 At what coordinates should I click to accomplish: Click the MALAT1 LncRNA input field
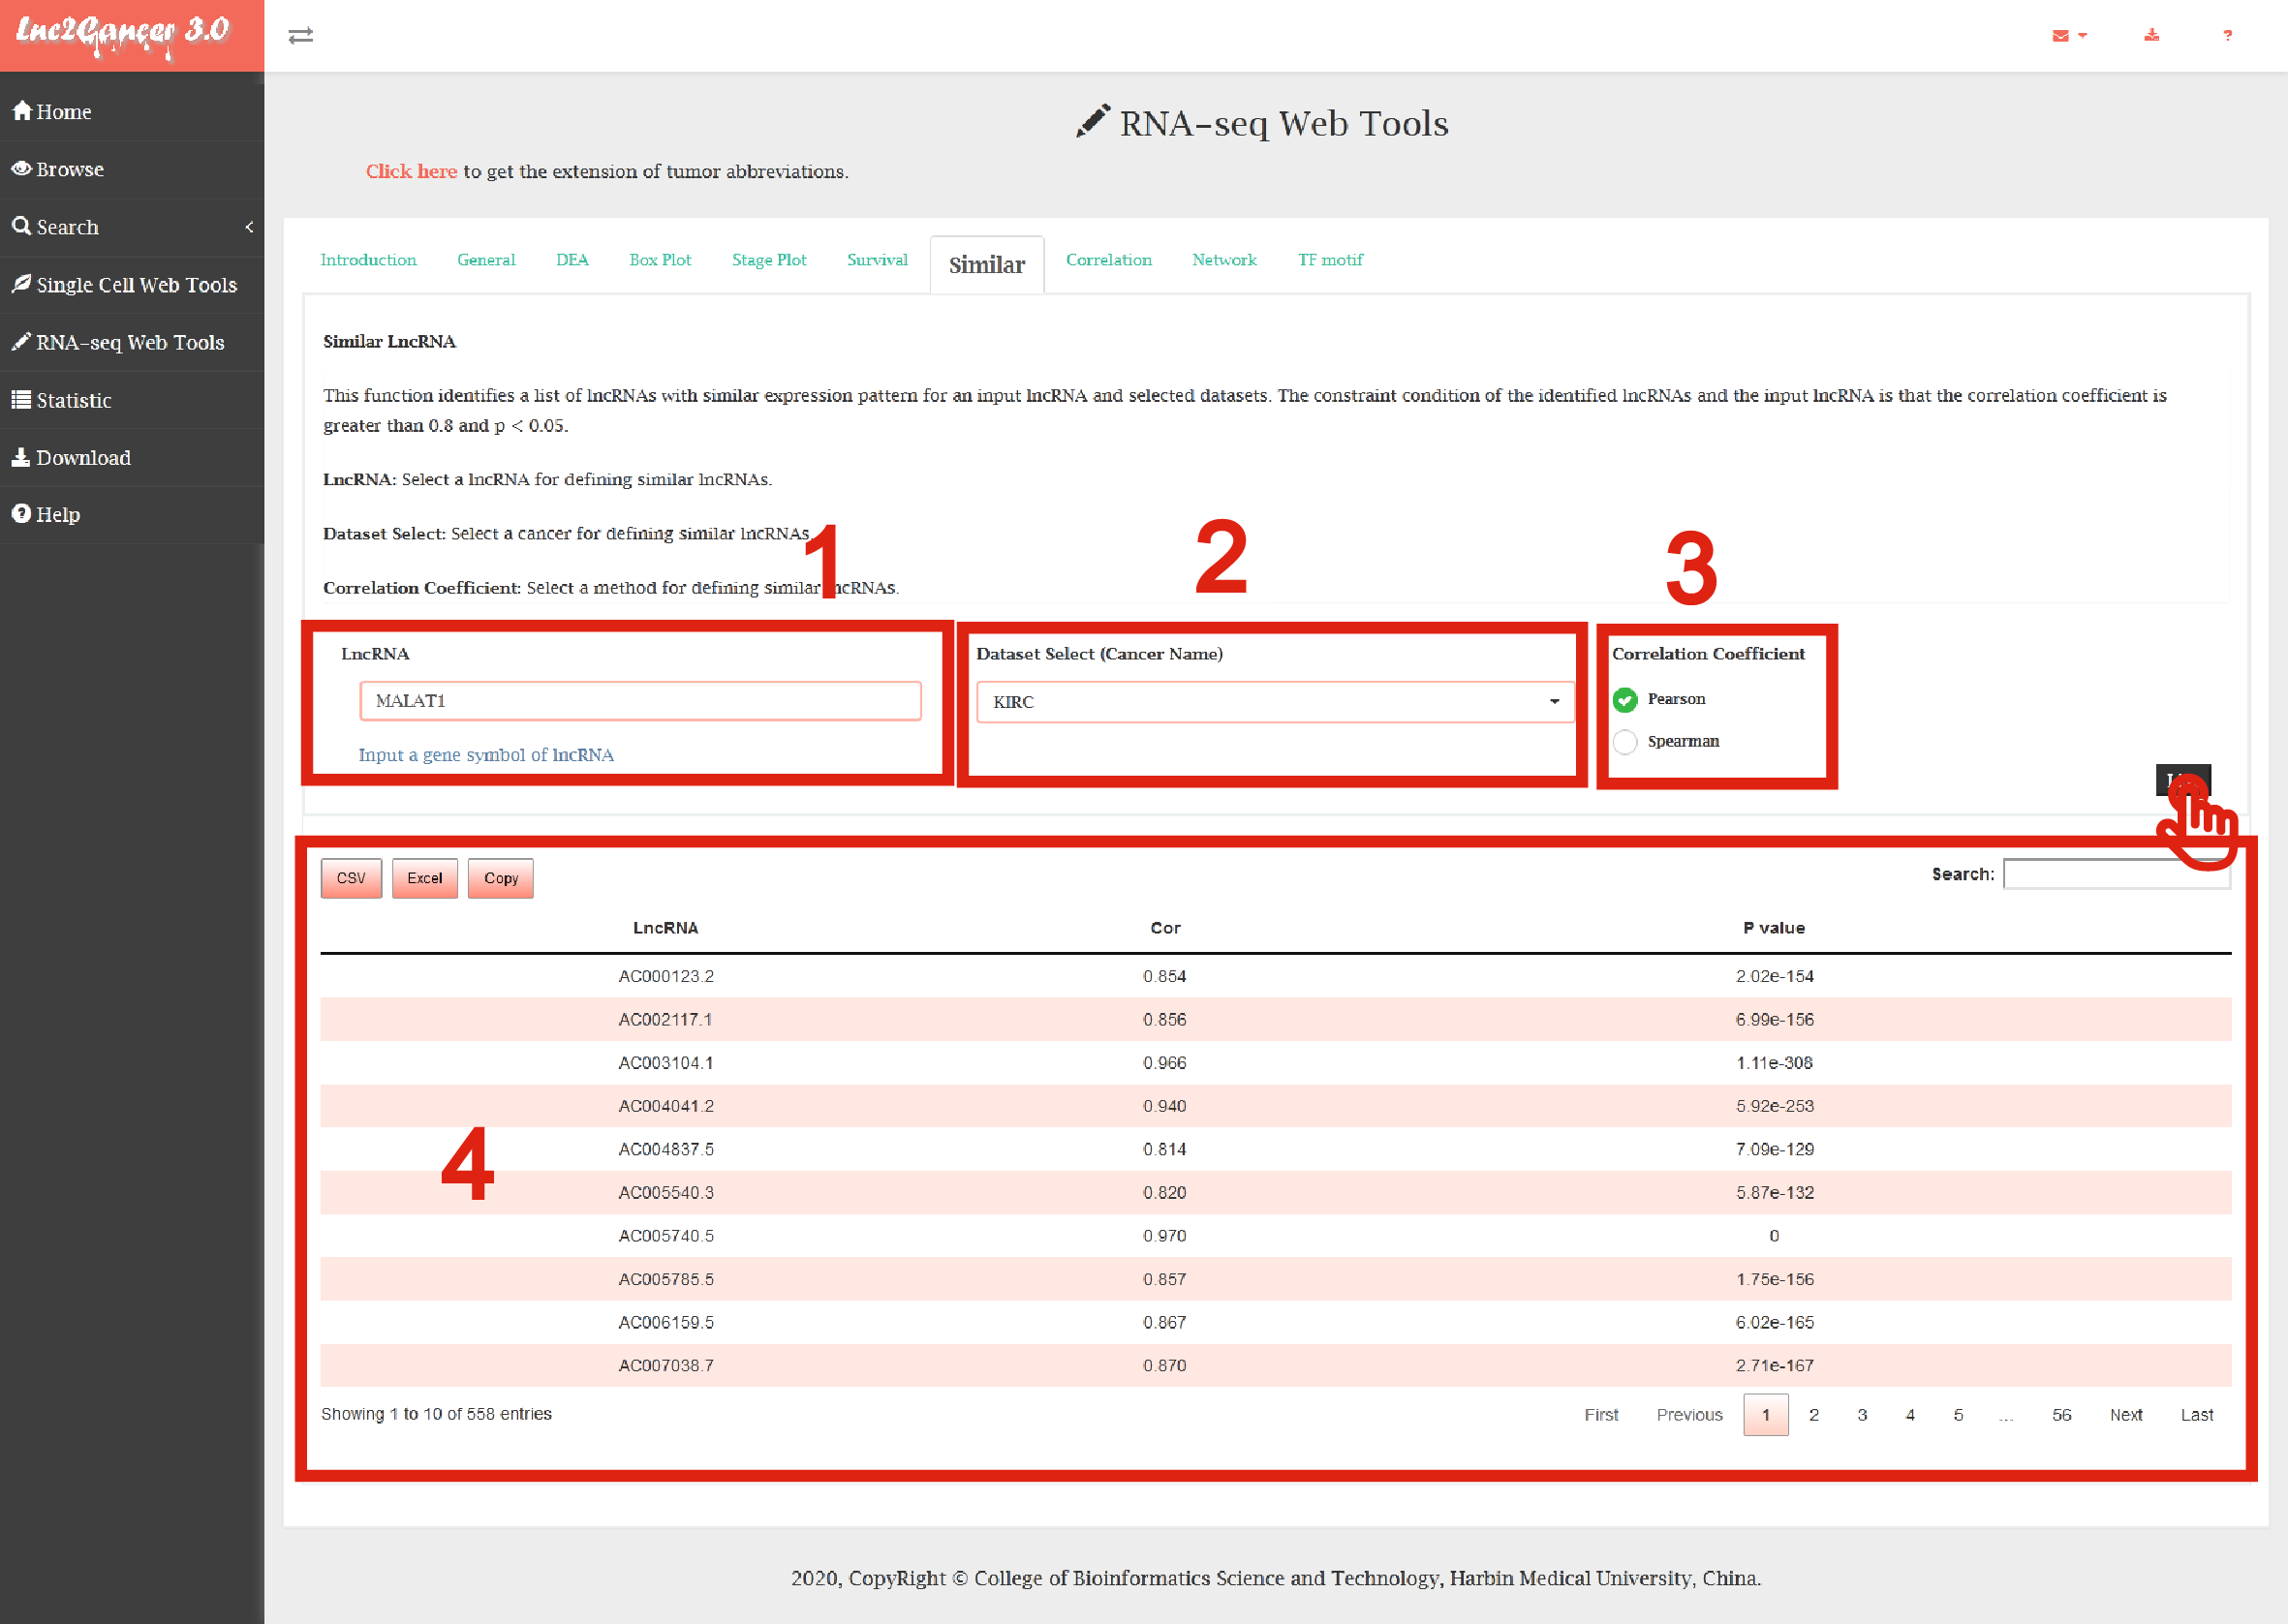click(640, 701)
